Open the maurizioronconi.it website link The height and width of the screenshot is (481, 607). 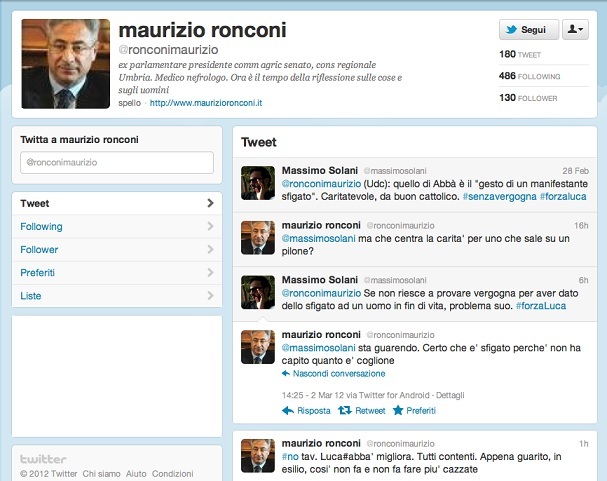pyautogui.click(x=206, y=103)
